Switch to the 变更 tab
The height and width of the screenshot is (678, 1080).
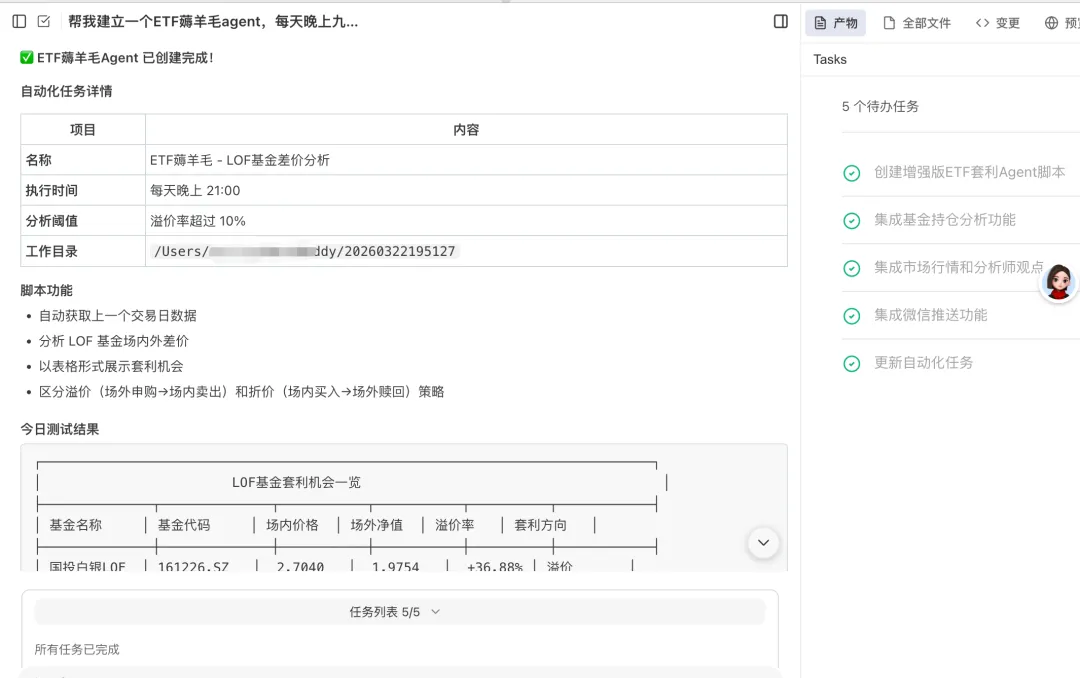tap(1007, 23)
